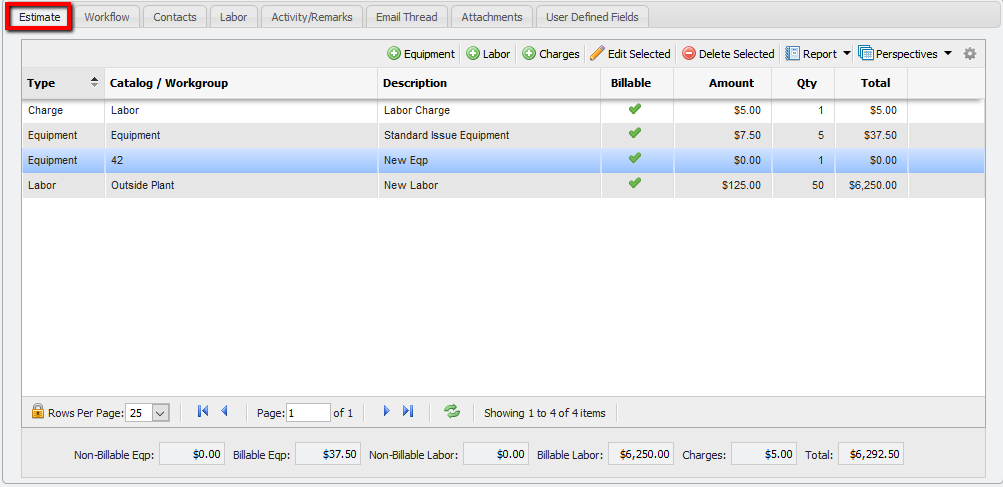The image size is (1003, 487).
Task: Click the Edit Selected pencil icon
Action: click(597, 54)
